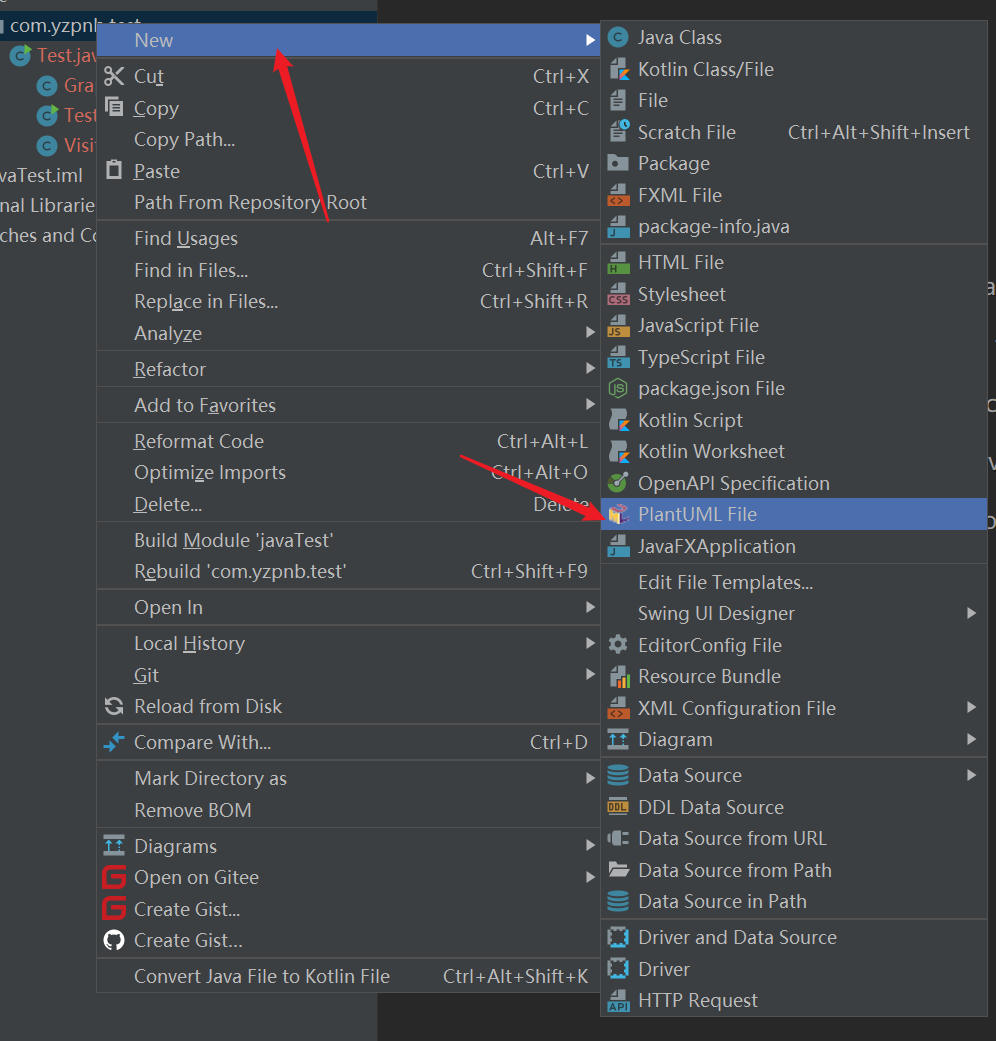Select Find Usages from the context menu
Screen dimensions: 996x1041
tap(349, 238)
